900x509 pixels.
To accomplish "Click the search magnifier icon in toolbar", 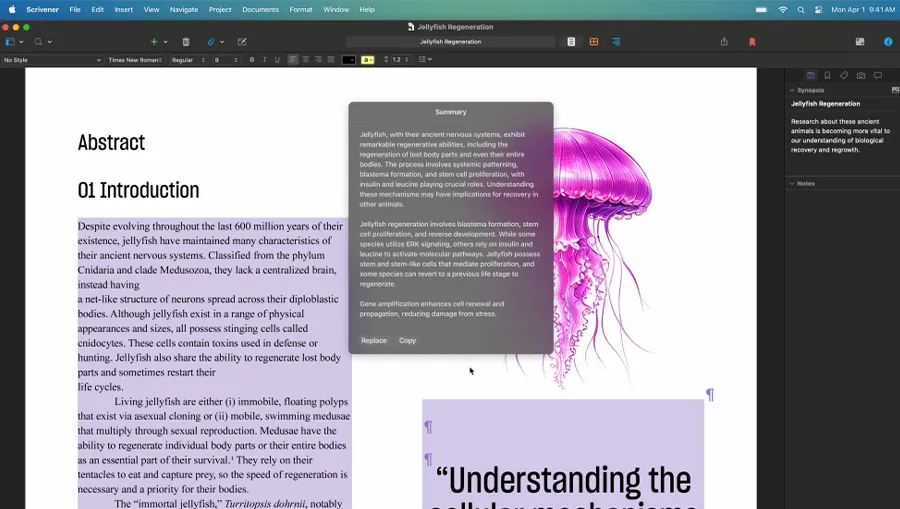I will click(38, 42).
